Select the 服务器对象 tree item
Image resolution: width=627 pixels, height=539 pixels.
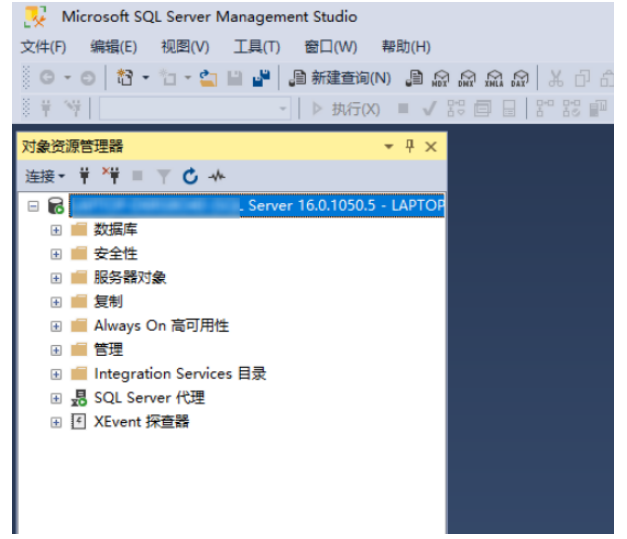[130, 277]
